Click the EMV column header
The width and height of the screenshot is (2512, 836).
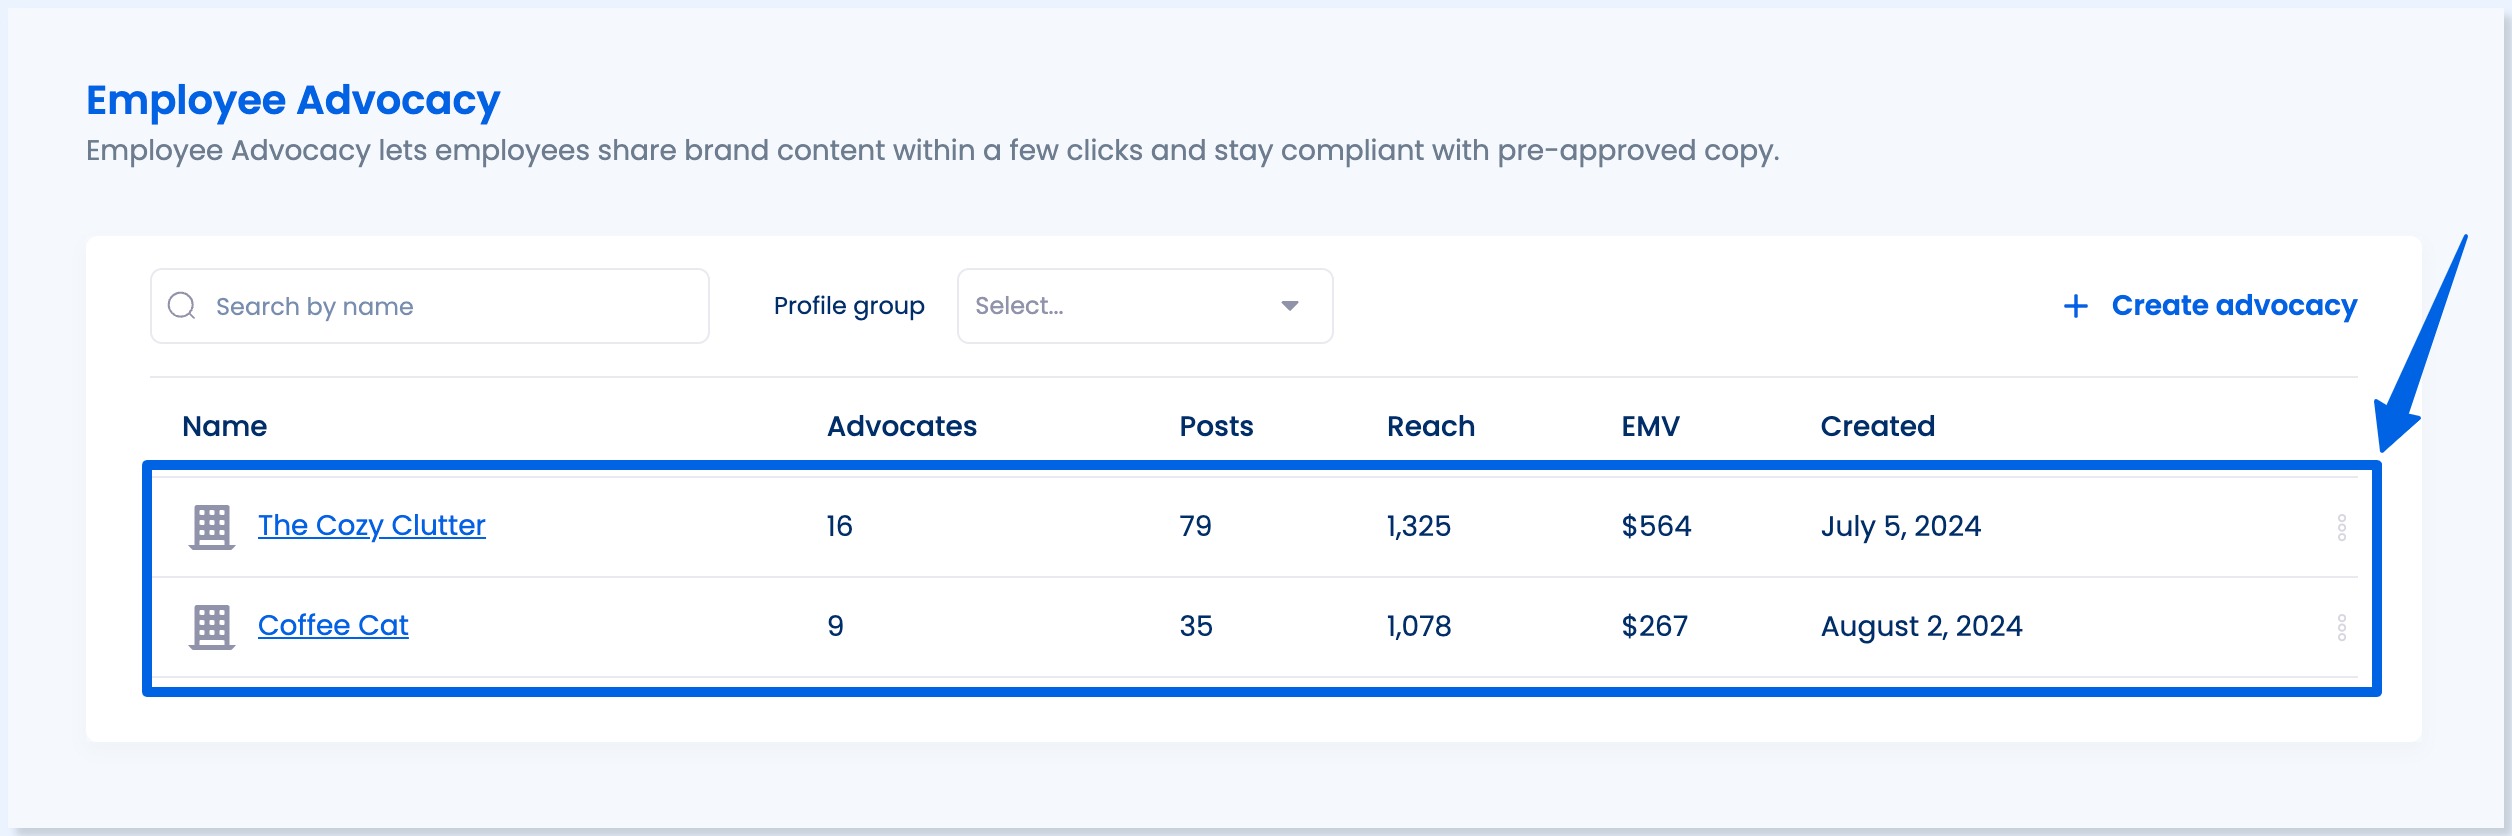tap(1647, 425)
